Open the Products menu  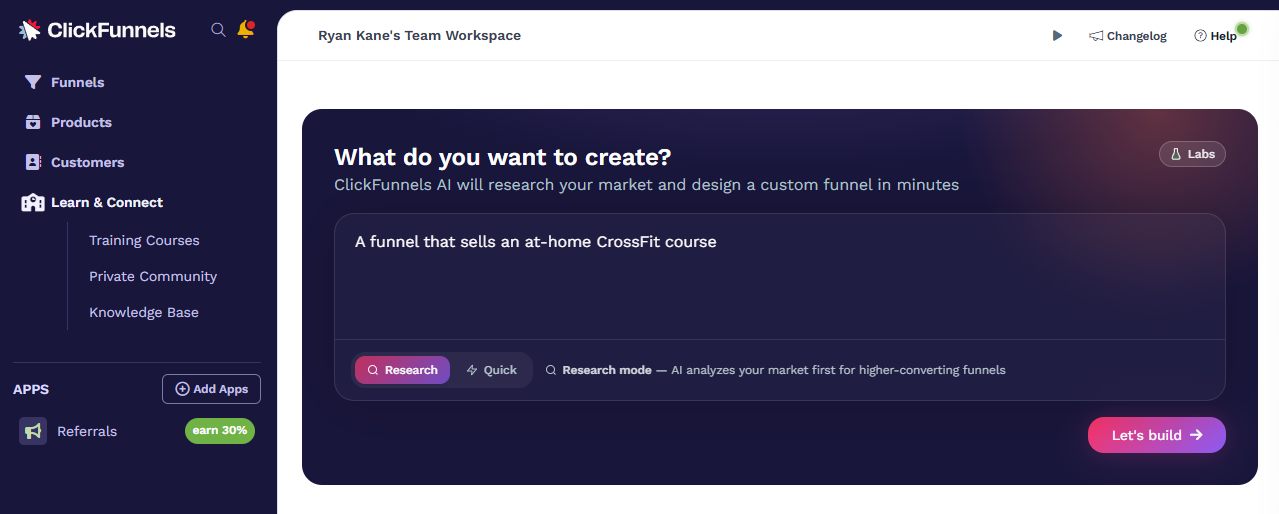[x=81, y=122]
